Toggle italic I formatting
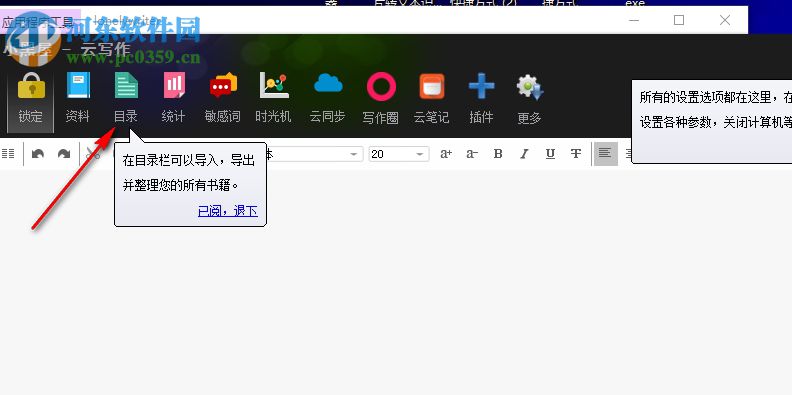Viewport: 792px width, 395px height. tap(524, 154)
